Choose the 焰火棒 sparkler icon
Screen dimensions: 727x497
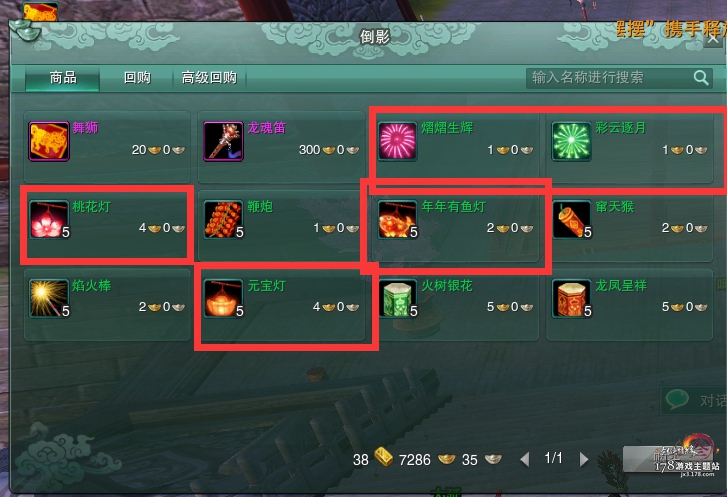click(x=49, y=299)
